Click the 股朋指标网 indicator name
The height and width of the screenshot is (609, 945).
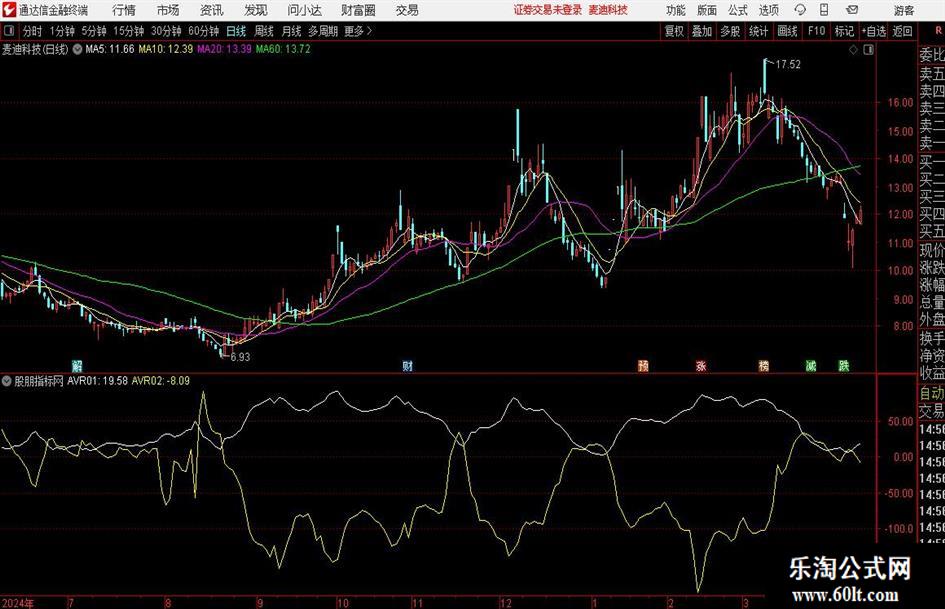point(39,381)
